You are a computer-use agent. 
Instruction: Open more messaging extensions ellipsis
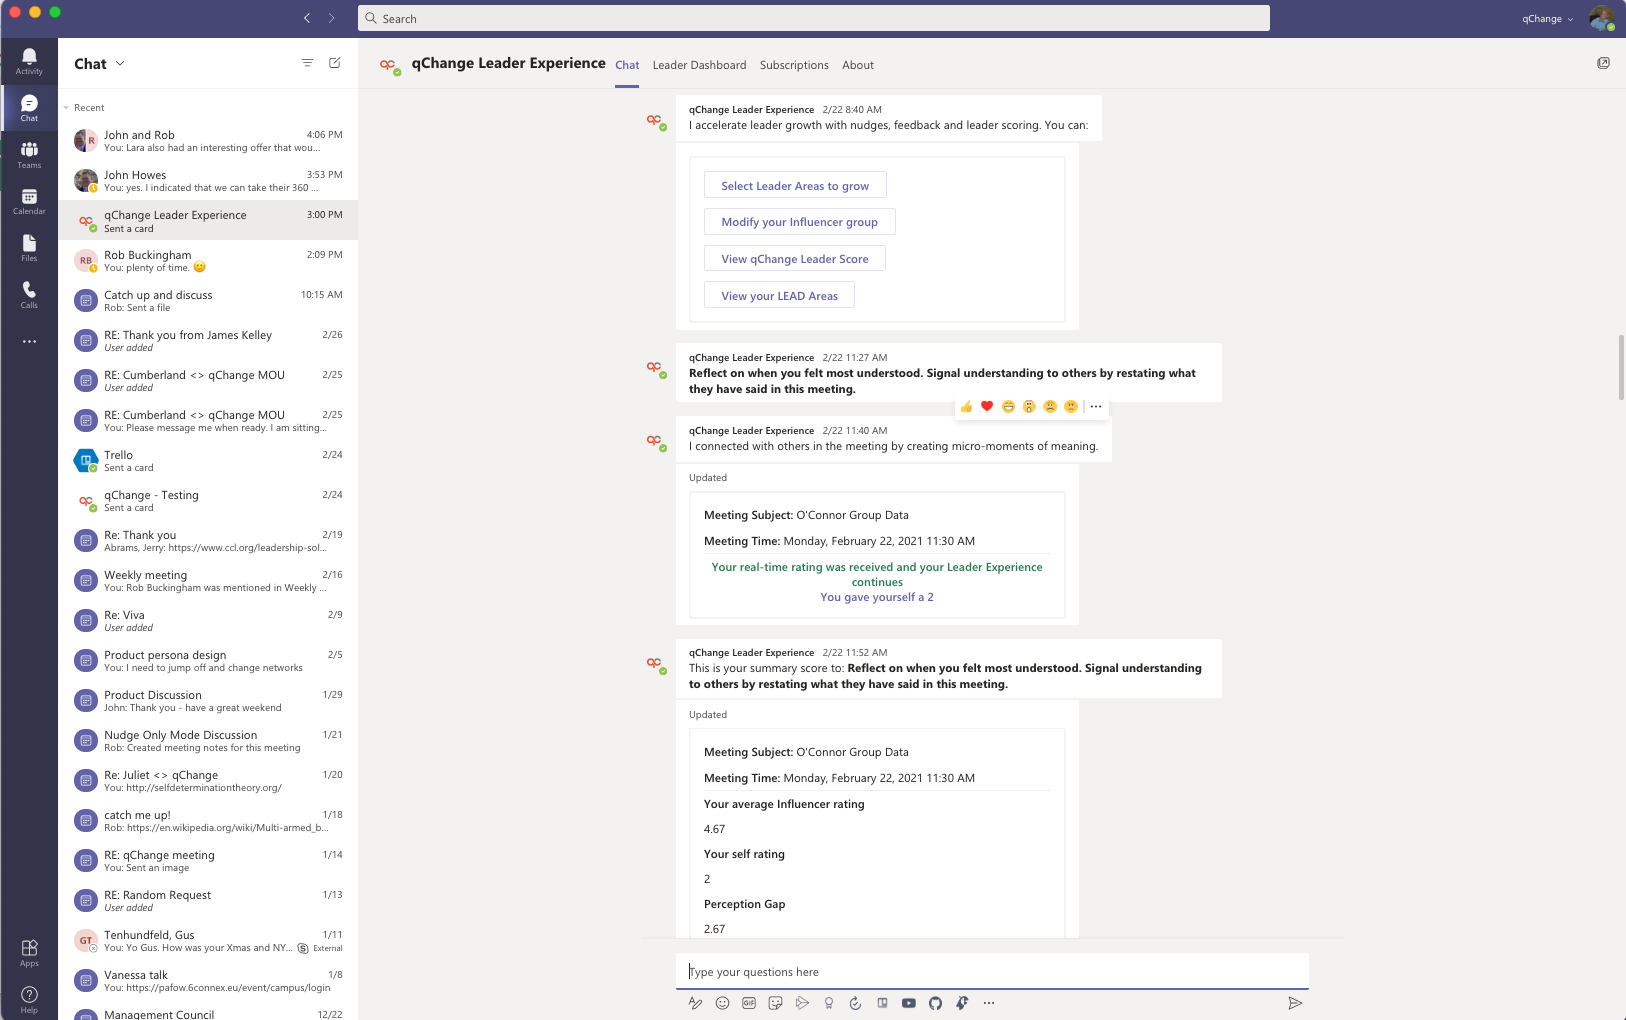coord(989,1003)
